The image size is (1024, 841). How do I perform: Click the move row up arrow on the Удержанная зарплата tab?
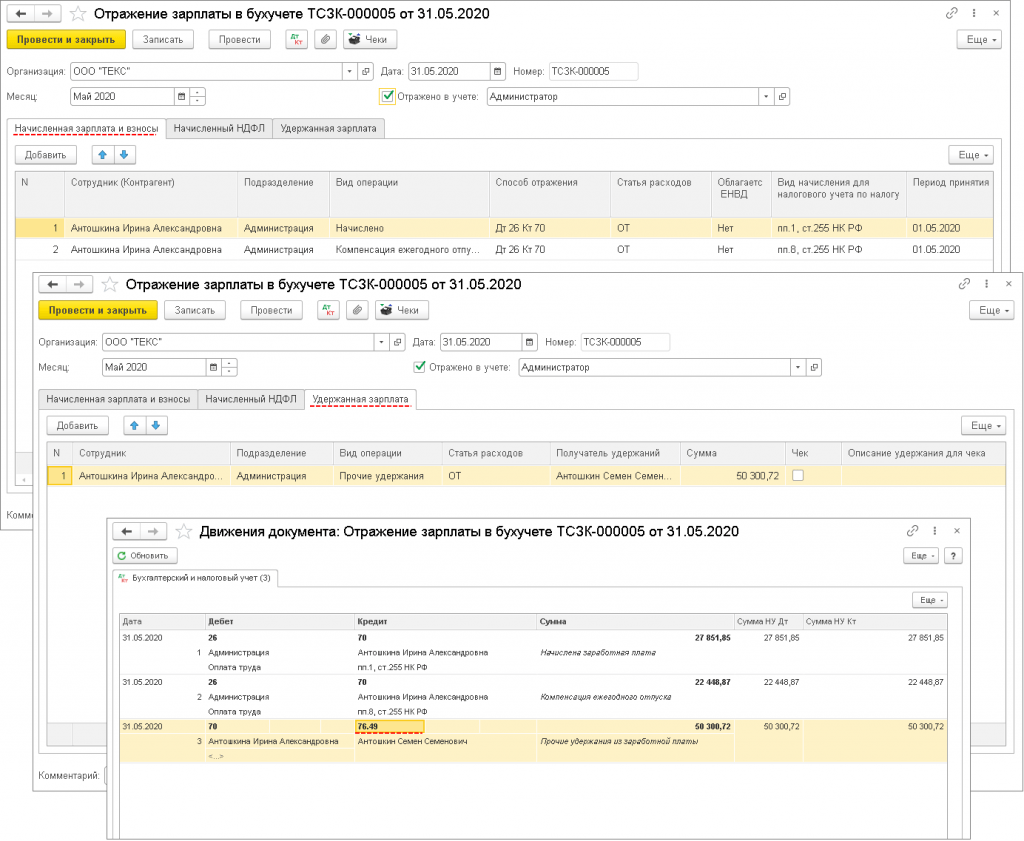(x=133, y=425)
